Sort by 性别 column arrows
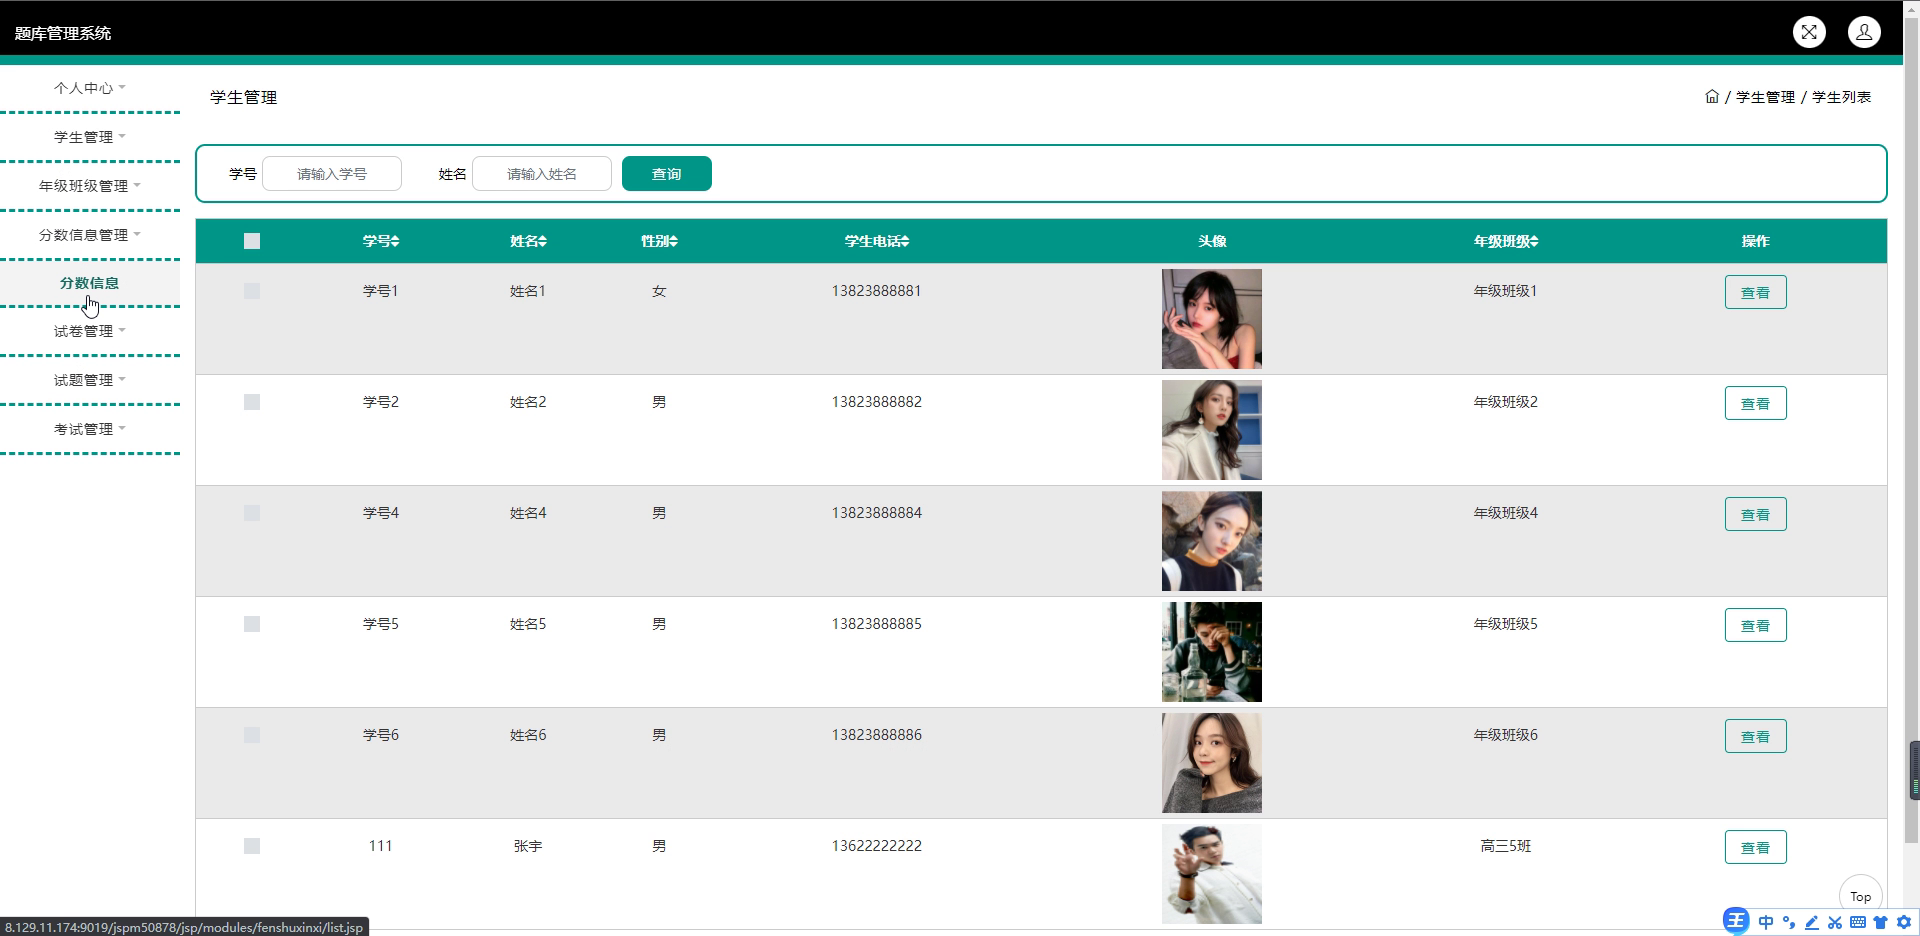 tap(673, 241)
